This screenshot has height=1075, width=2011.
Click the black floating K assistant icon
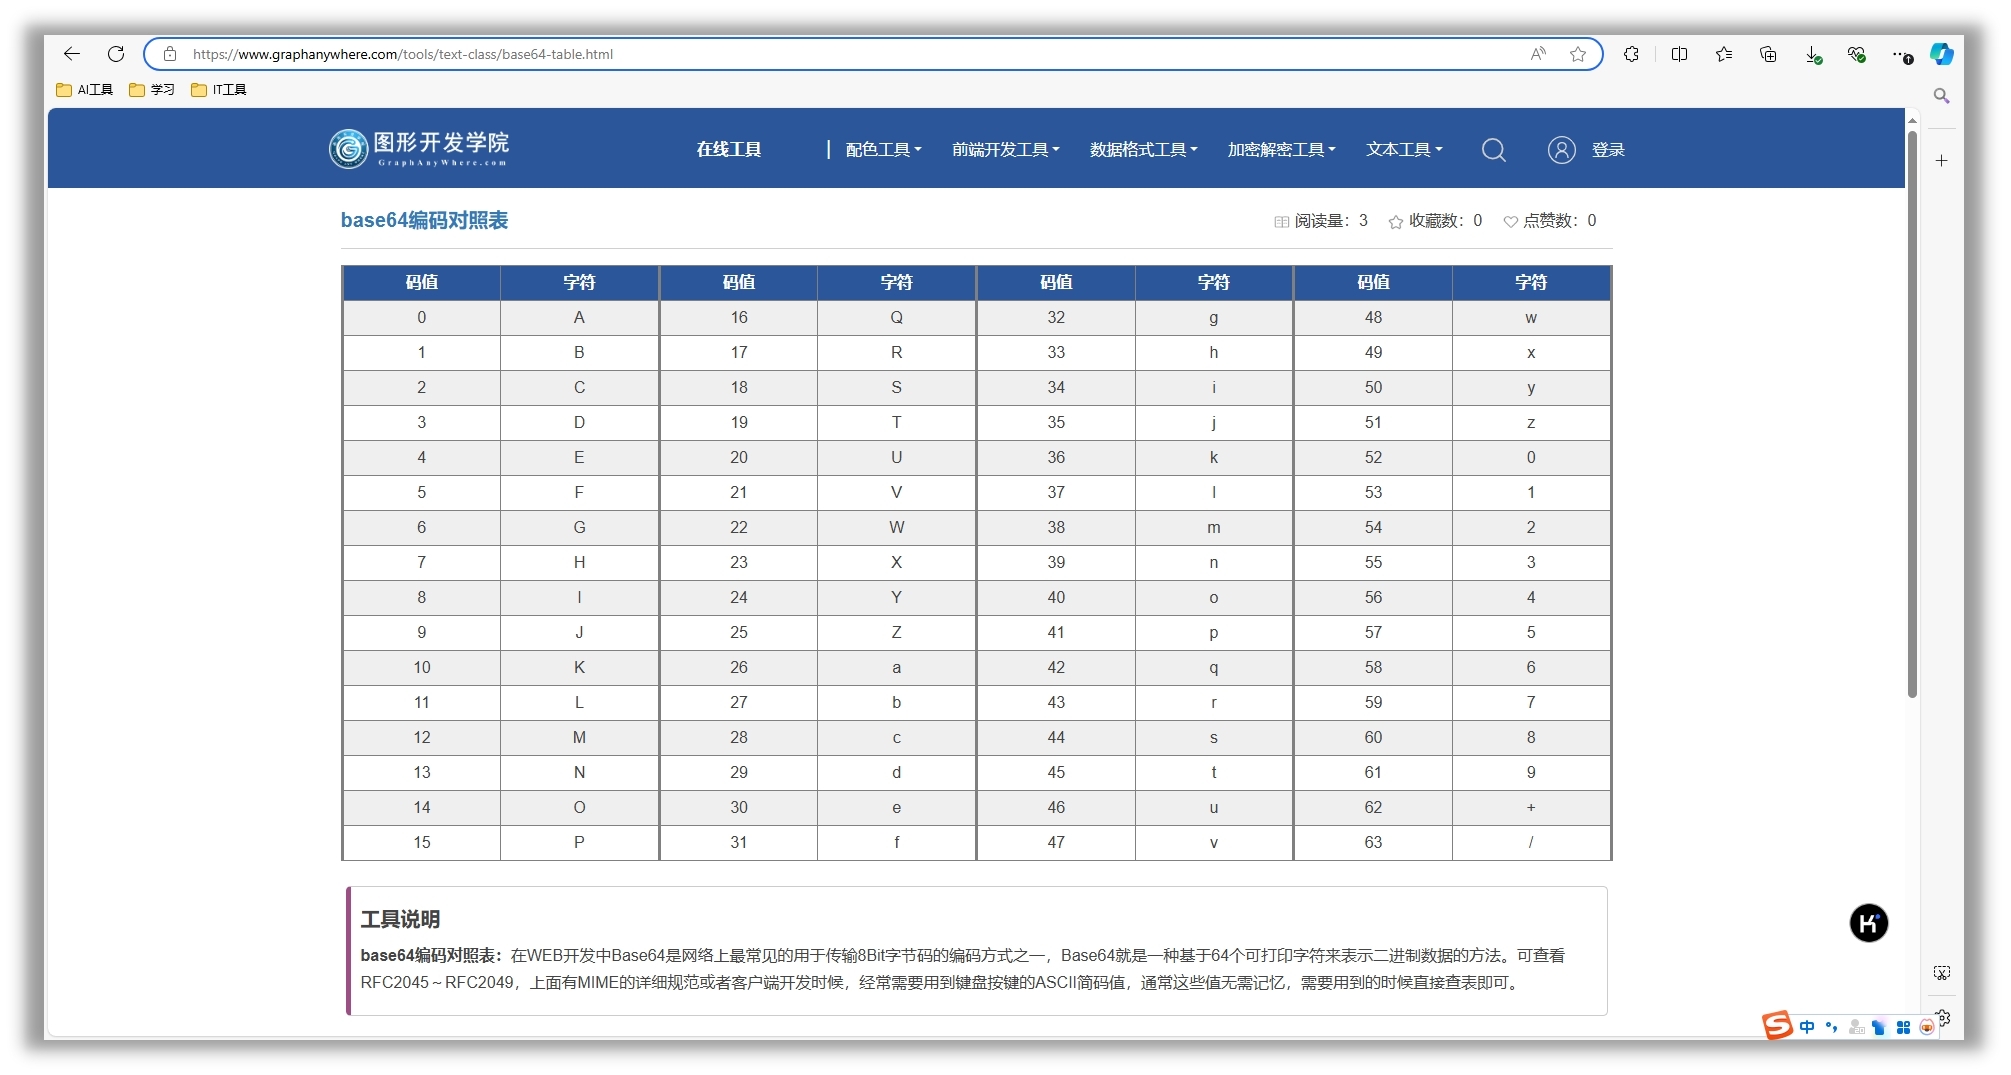[1868, 923]
